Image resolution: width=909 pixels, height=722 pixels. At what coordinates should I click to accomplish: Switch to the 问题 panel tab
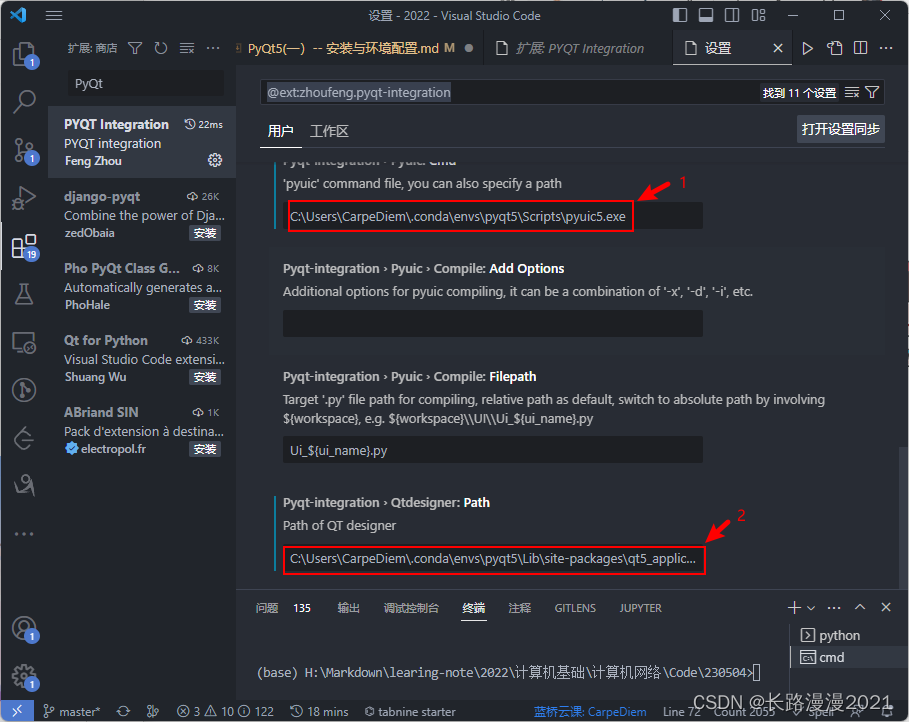[x=267, y=608]
